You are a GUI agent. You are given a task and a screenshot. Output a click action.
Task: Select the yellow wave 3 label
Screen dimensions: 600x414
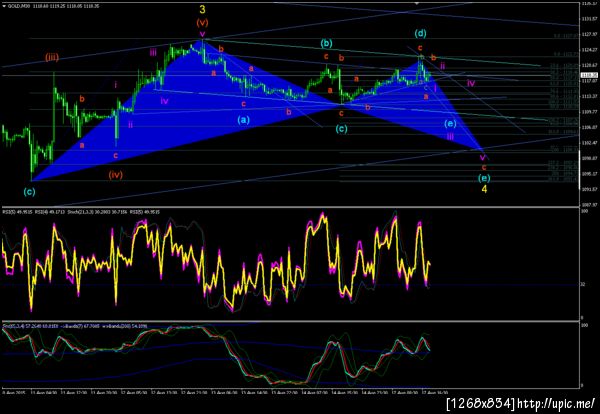(202, 10)
